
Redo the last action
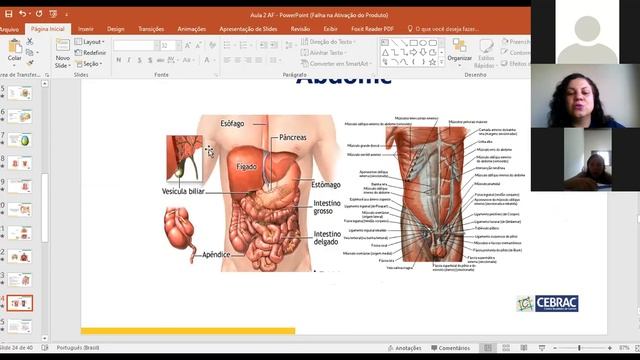pyautogui.click(x=39, y=14)
